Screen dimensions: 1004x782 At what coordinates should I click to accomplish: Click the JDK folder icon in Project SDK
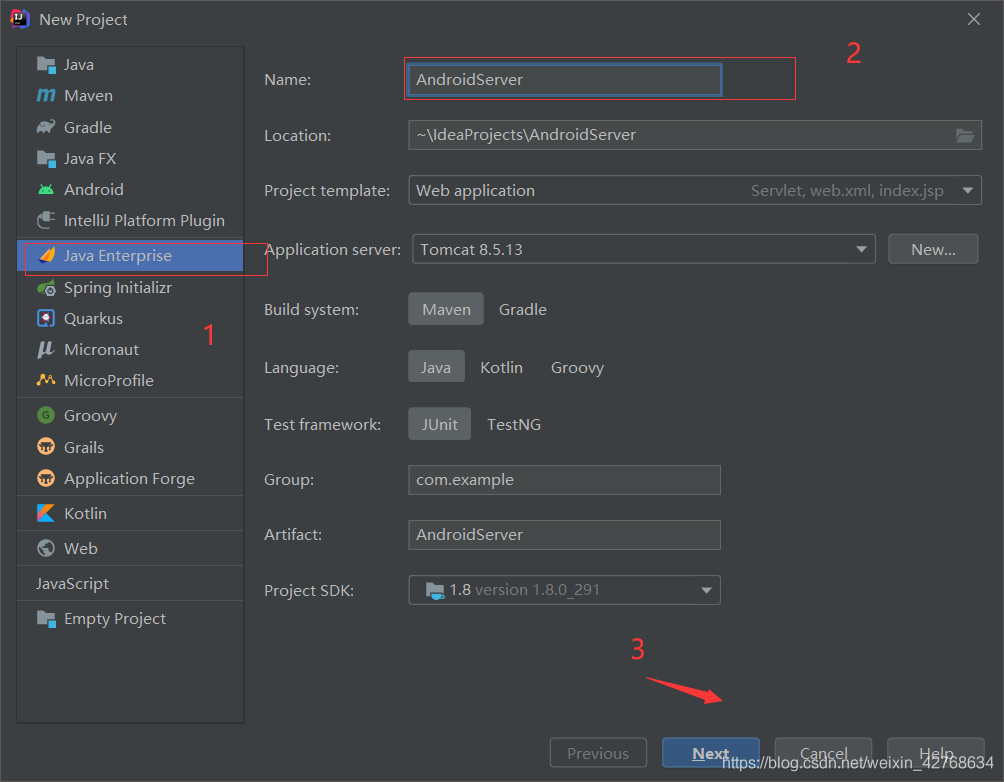pos(435,591)
